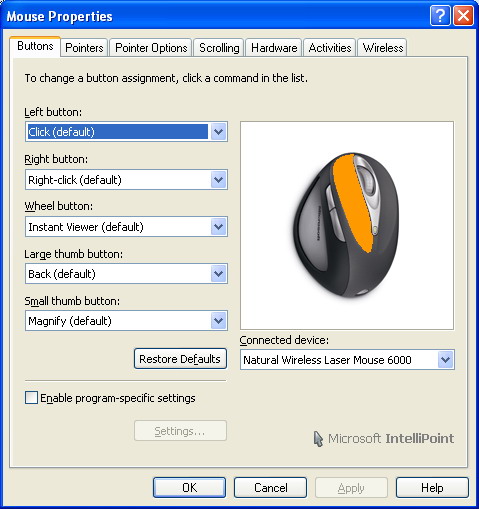Image resolution: width=479 pixels, height=509 pixels.
Task: Click the title bar Help question mark icon
Action: pyautogui.click(x=440, y=15)
